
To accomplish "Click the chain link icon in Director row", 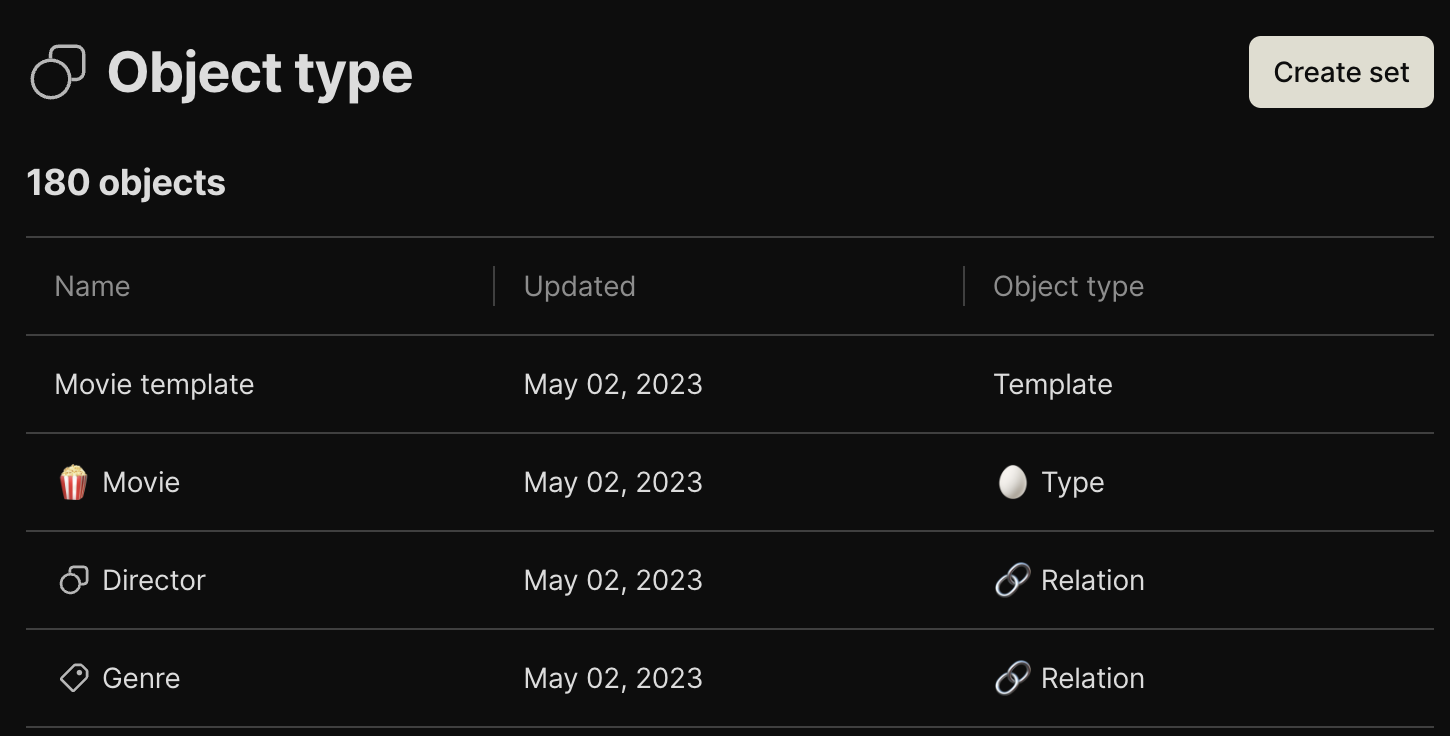I will [x=1012, y=580].
